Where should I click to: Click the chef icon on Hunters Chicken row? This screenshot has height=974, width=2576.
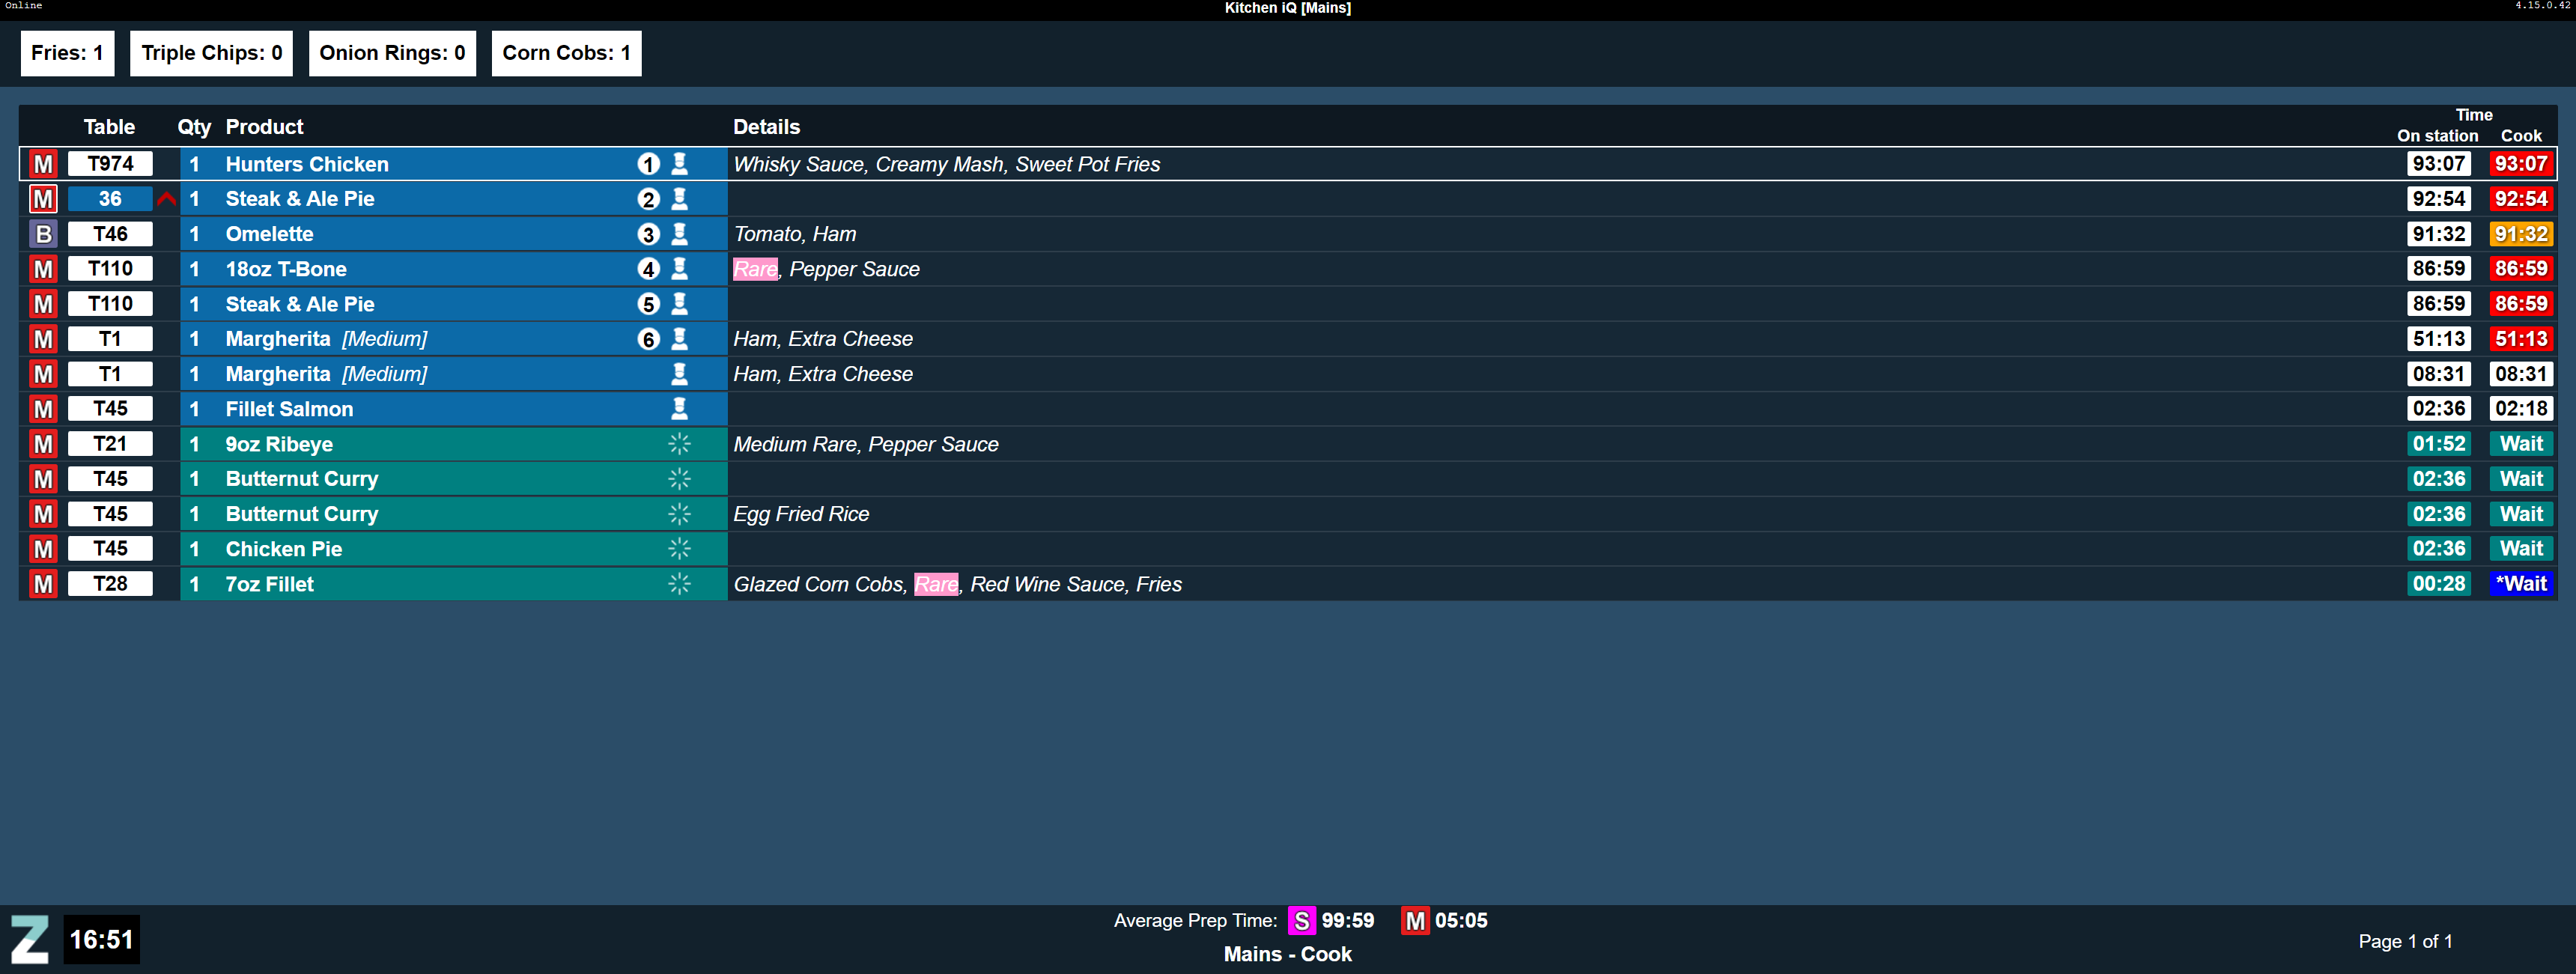point(679,163)
